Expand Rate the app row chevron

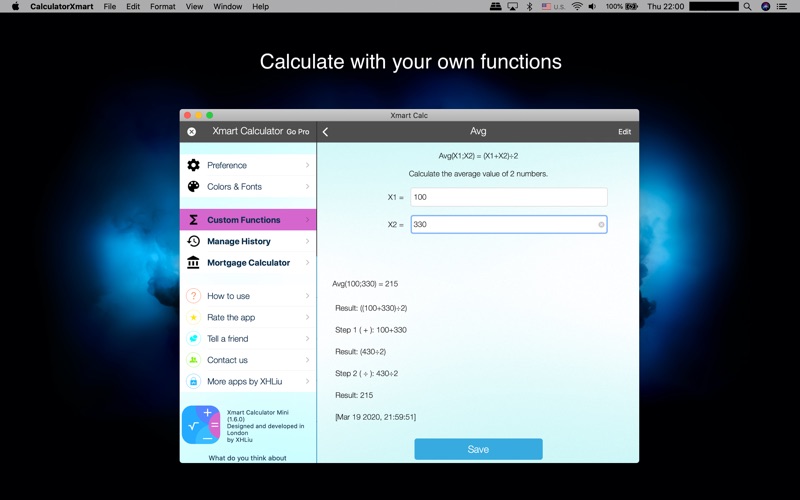tap(308, 317)
